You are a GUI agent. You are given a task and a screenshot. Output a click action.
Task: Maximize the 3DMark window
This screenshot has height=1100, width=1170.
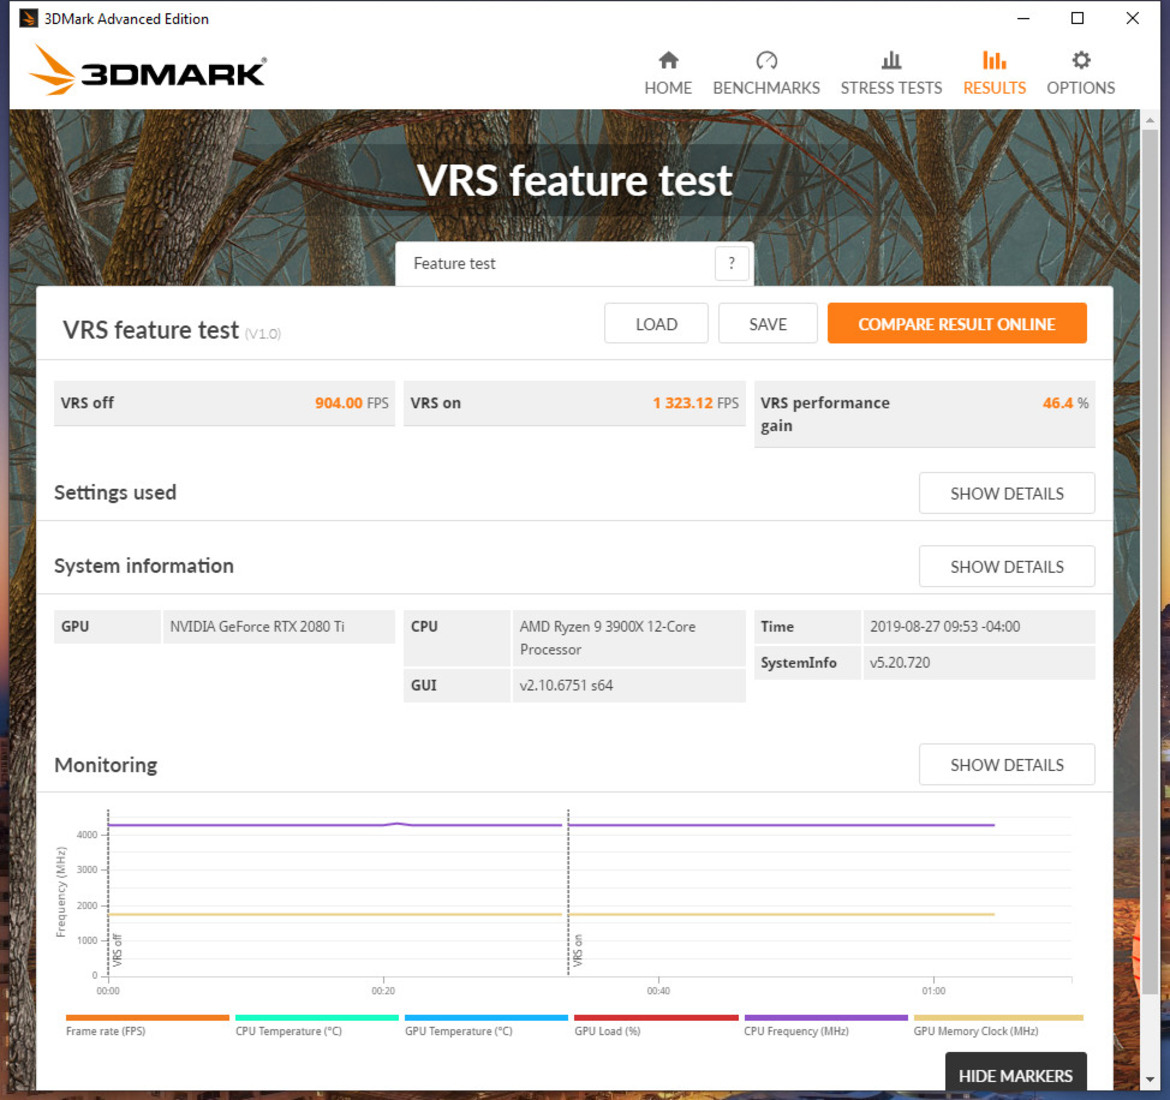[x=1077, y=18]
